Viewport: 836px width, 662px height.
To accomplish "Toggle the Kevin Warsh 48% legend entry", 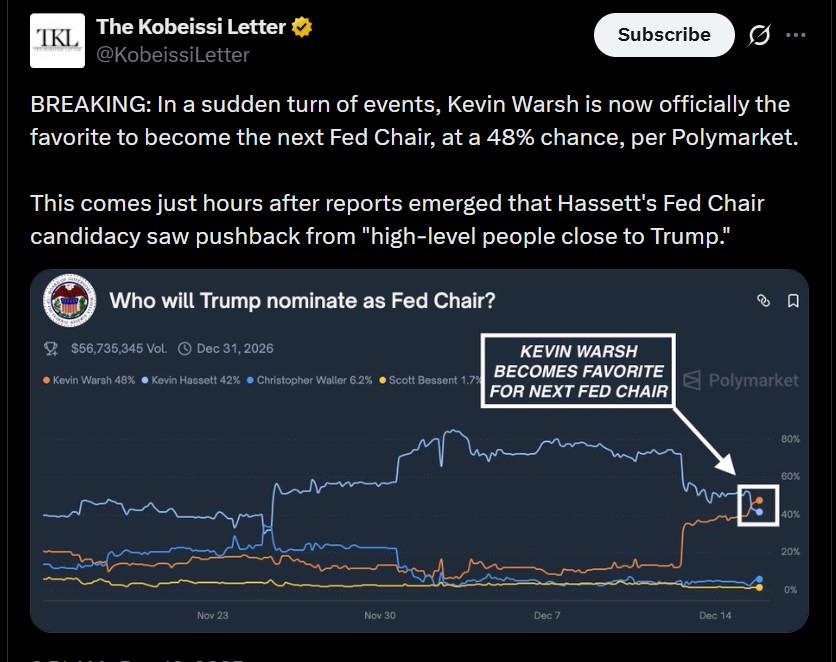I will click(x=91, y=380).
